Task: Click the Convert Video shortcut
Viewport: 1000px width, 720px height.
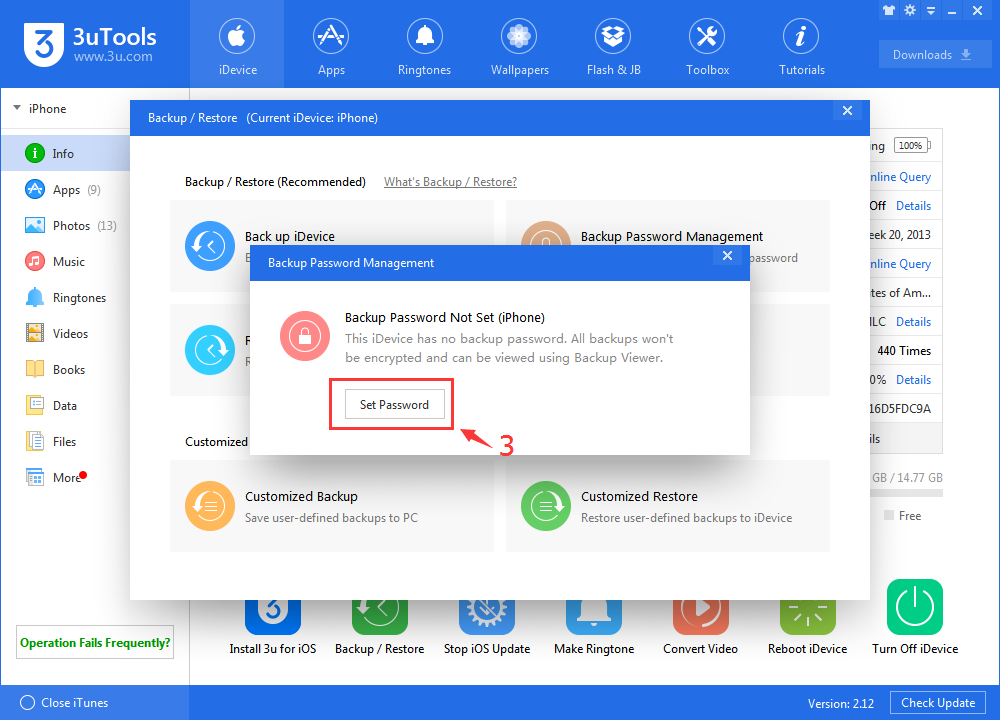Action: point(700,628)
